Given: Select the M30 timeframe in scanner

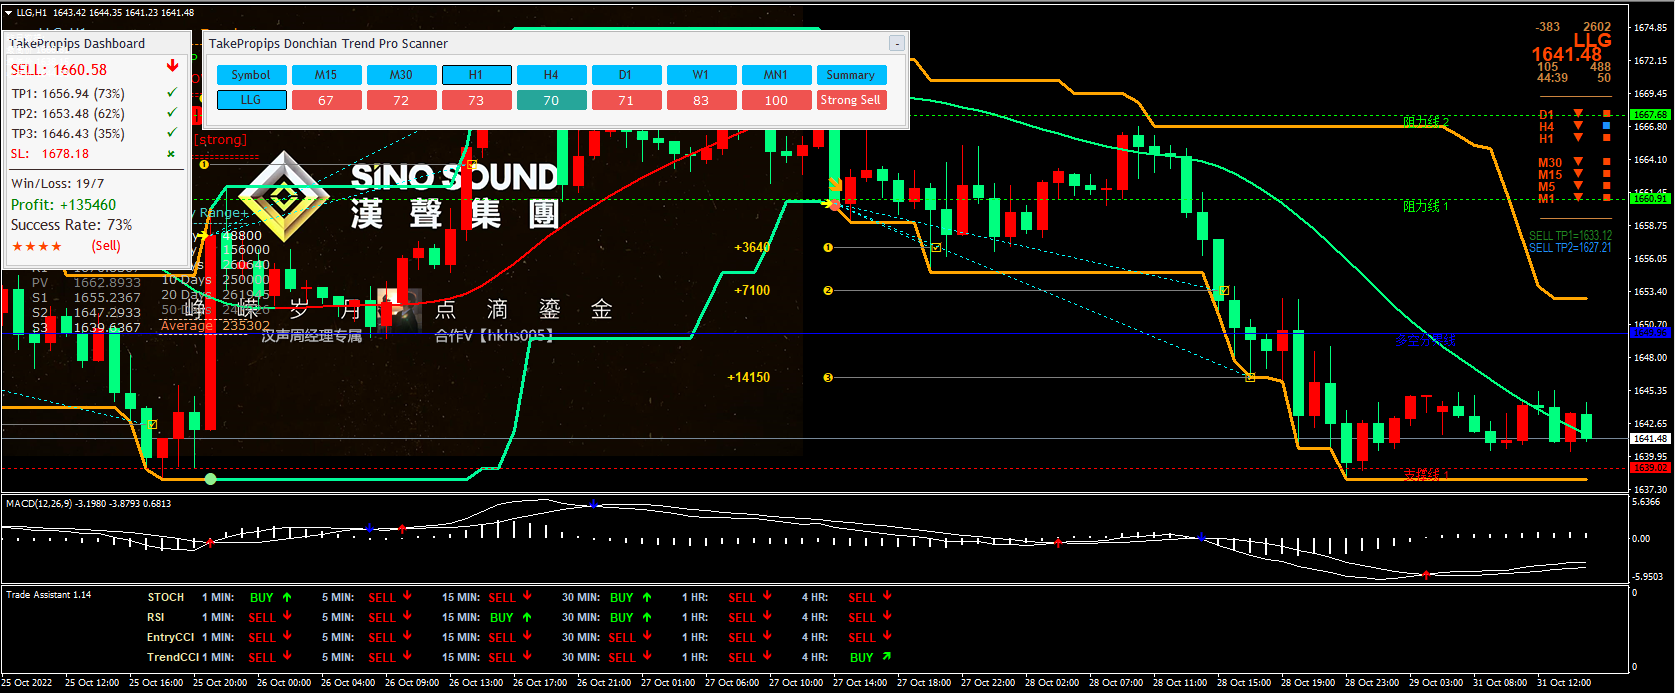Looking at the screenshot, I should pyautogui.click(x=401, y=75).
